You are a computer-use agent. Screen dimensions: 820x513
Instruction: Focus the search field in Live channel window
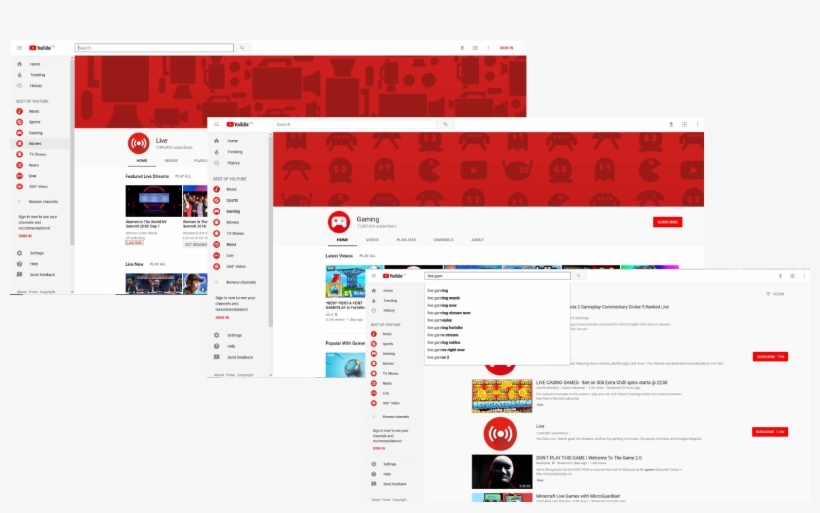click(154, 48)
